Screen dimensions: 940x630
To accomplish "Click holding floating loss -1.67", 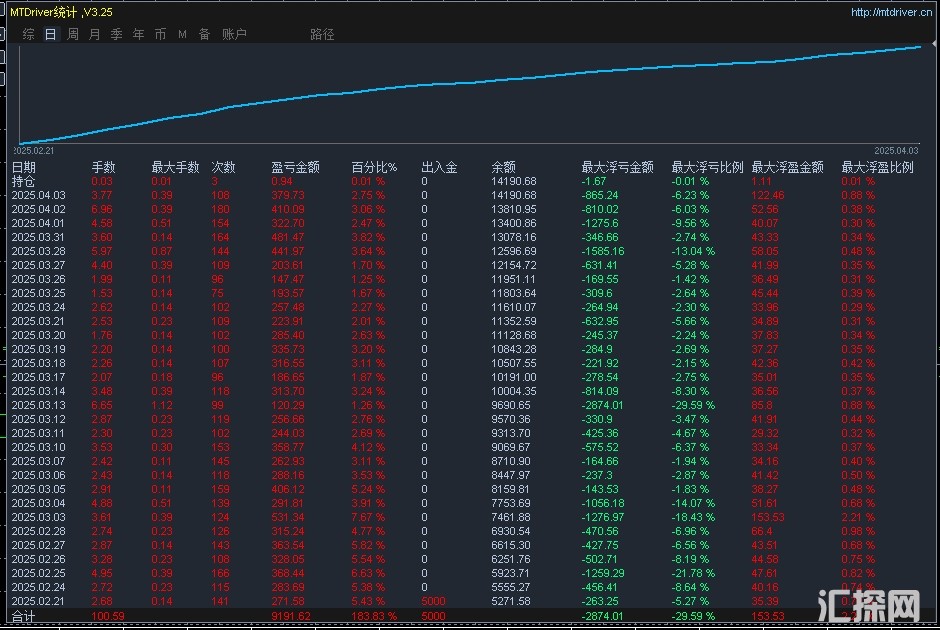I will [x=594, y=181].
